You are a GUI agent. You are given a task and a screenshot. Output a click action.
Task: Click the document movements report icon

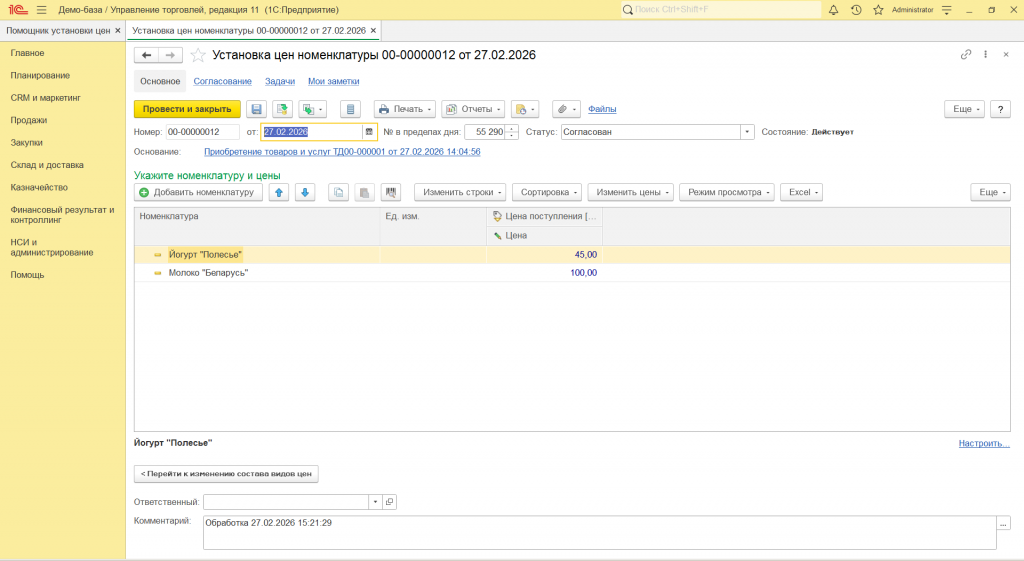(x=350, y=109)
